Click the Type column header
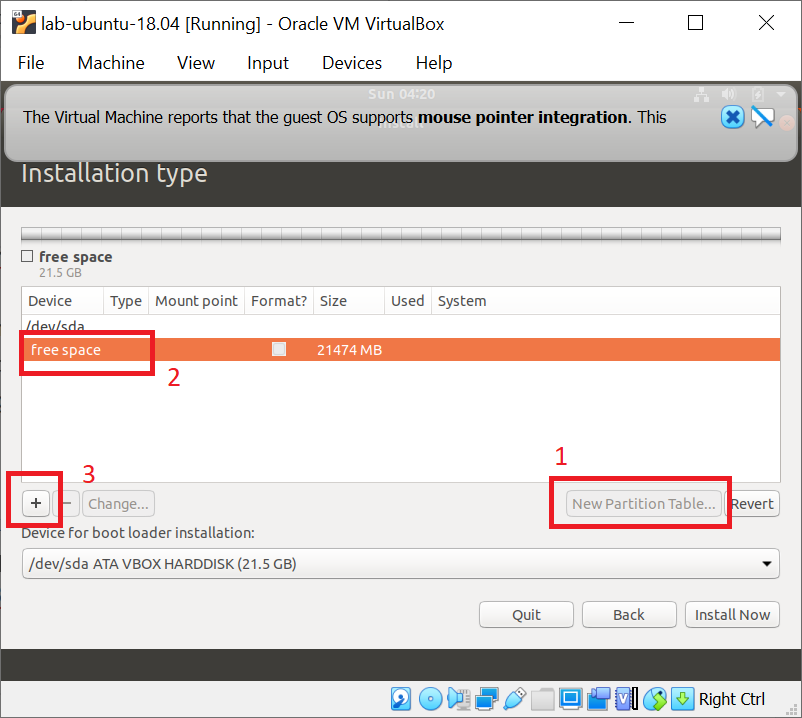The image size is (802, 718). coord(126,301)
